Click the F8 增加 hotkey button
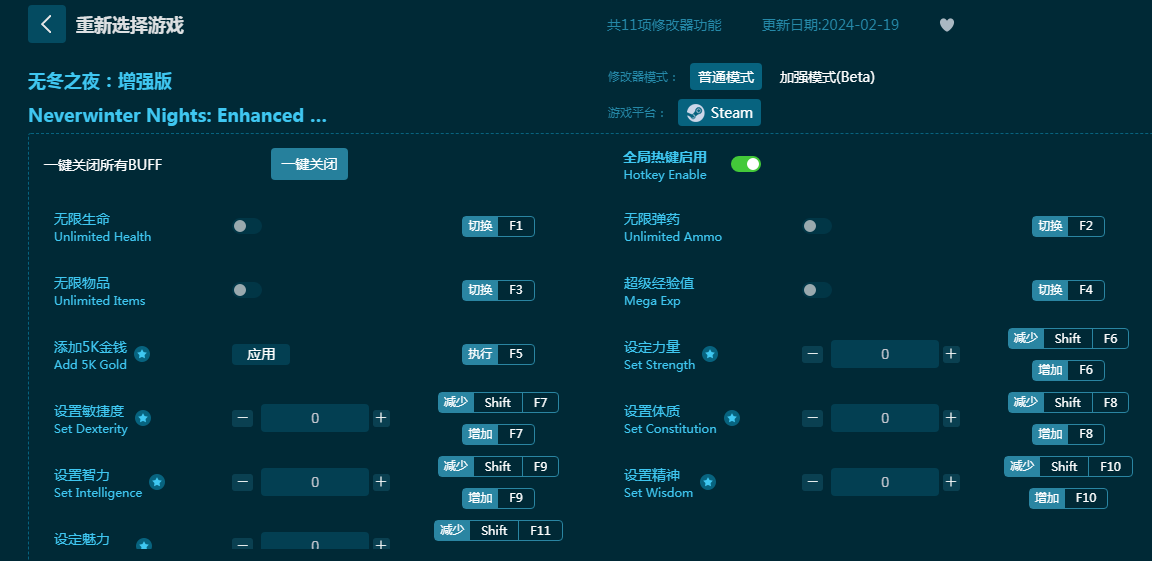The height and width of the screenshot is (561, 1152). coord(1068,434)
